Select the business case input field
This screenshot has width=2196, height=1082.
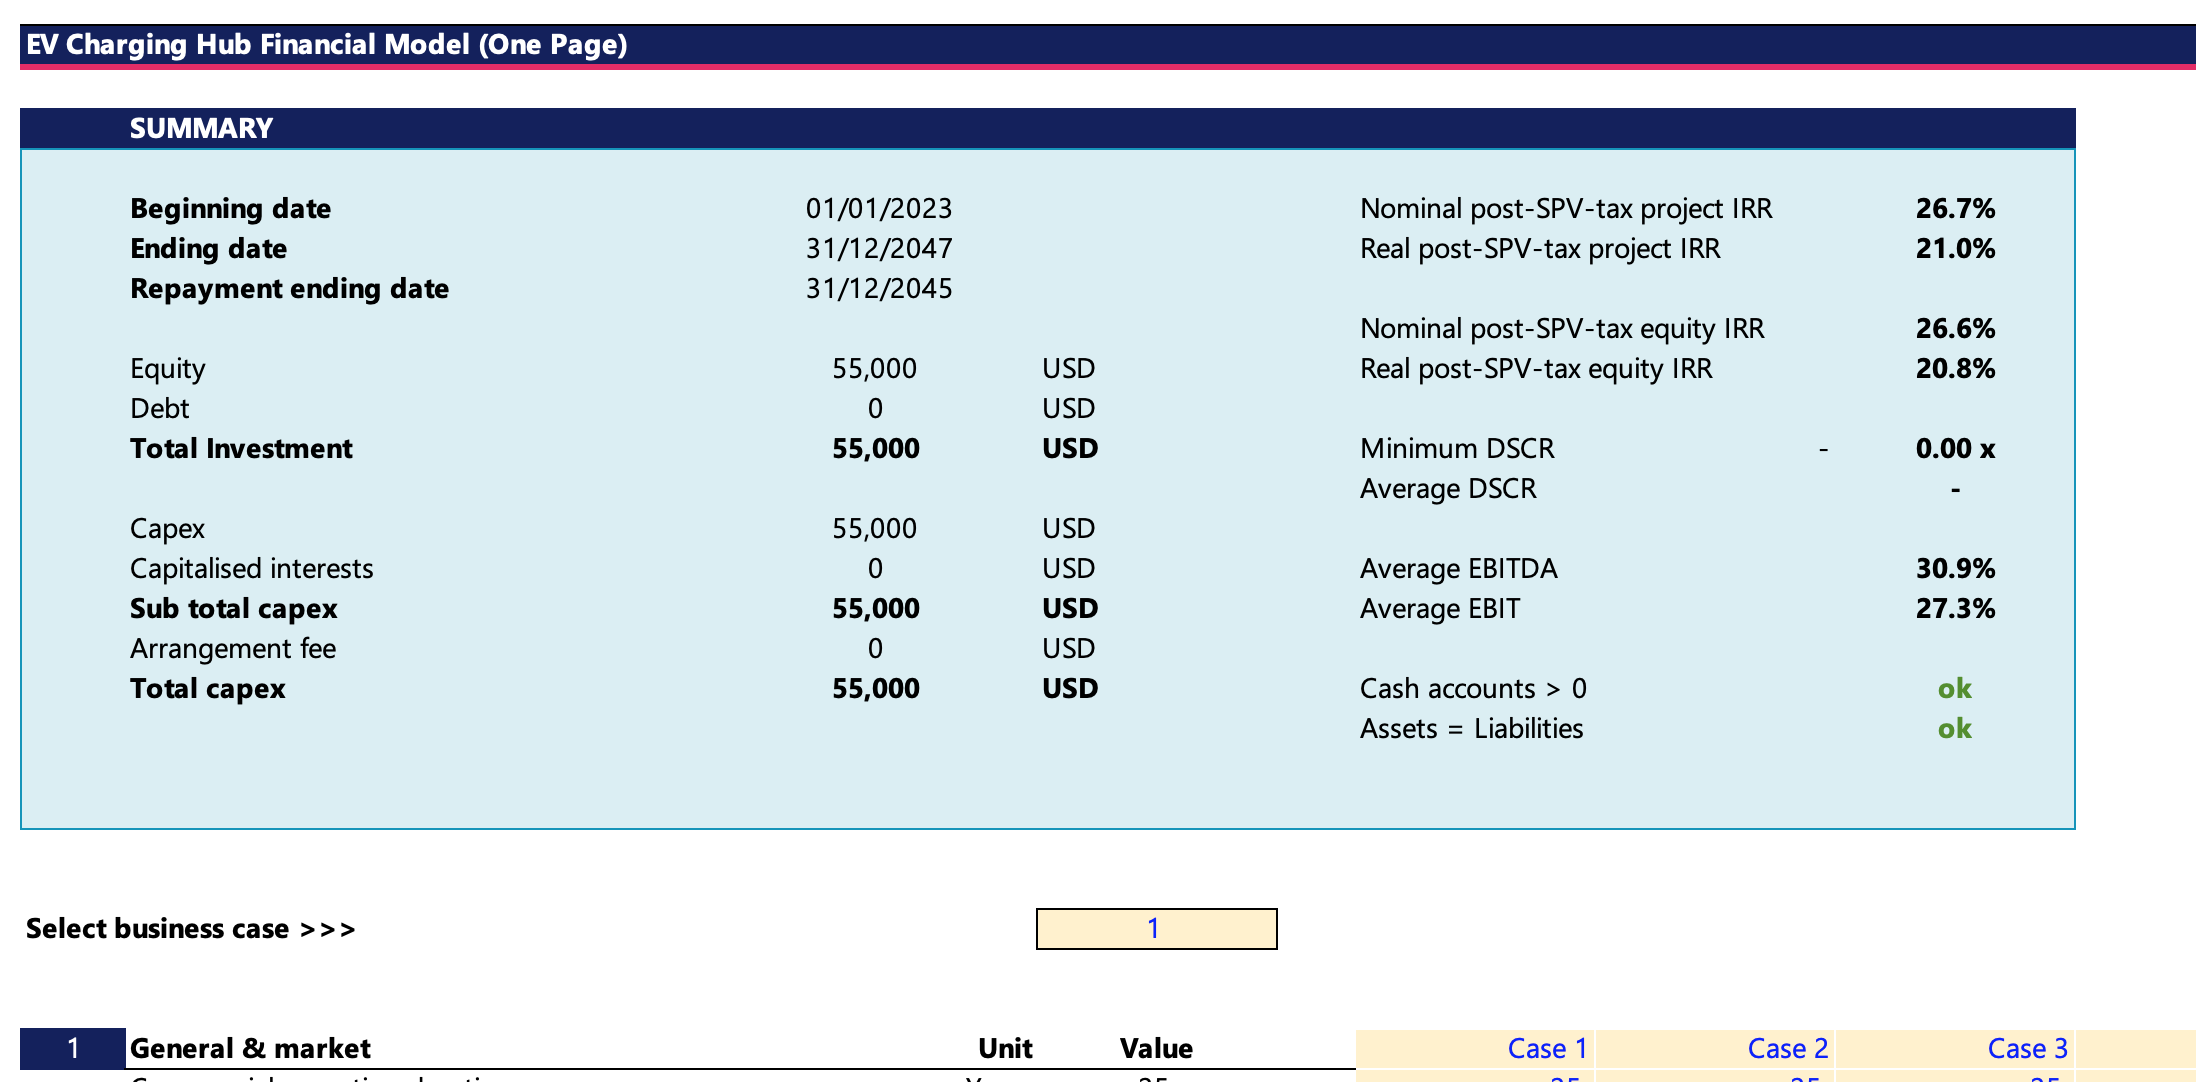click(x=1155, y=928)
